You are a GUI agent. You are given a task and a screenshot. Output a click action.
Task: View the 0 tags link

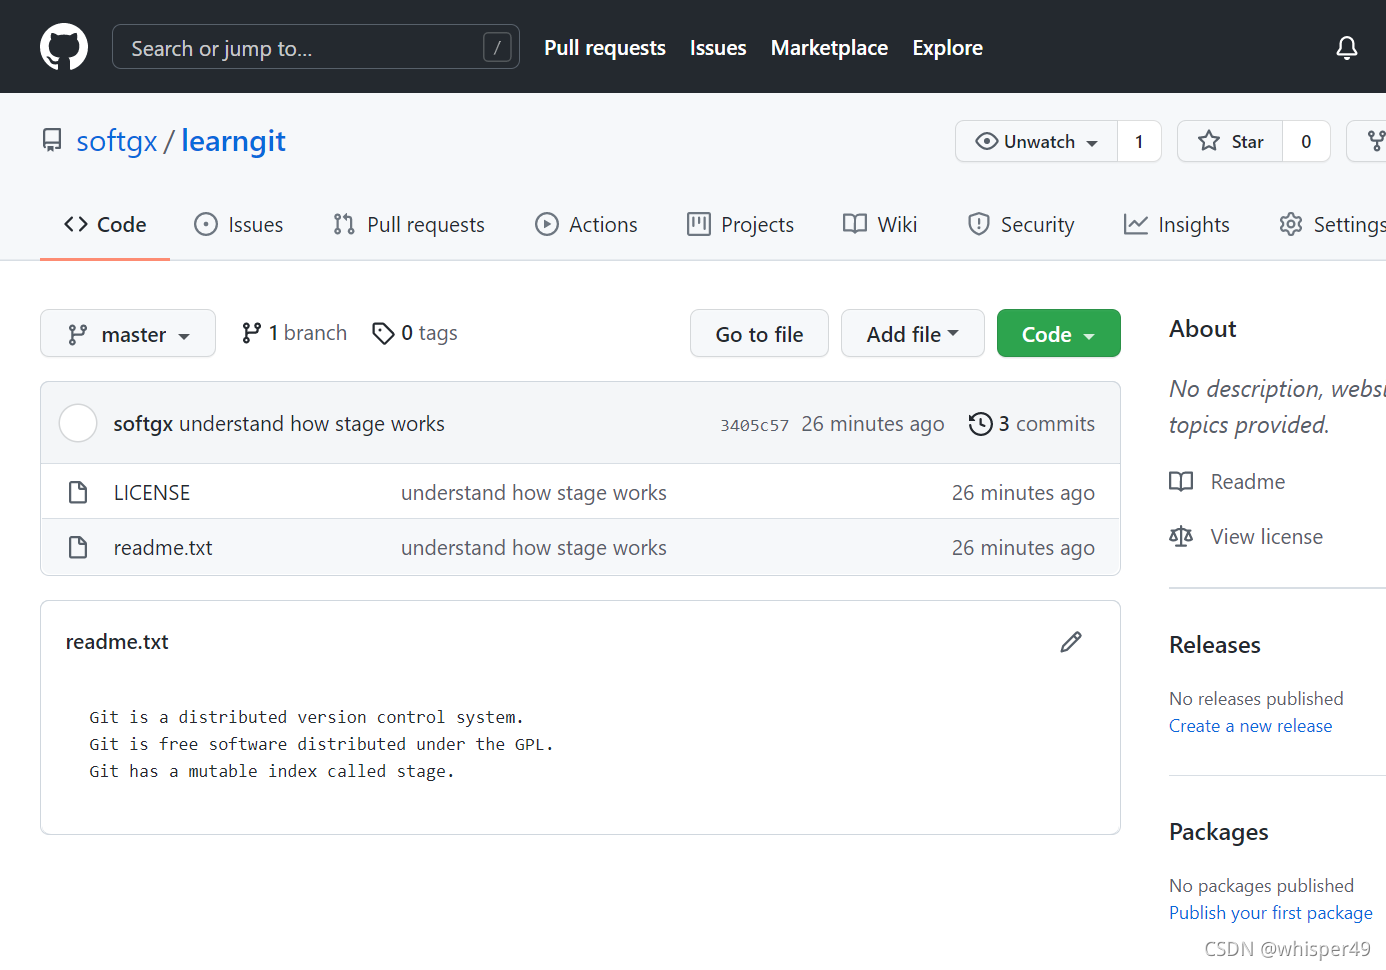pos(415,333)
